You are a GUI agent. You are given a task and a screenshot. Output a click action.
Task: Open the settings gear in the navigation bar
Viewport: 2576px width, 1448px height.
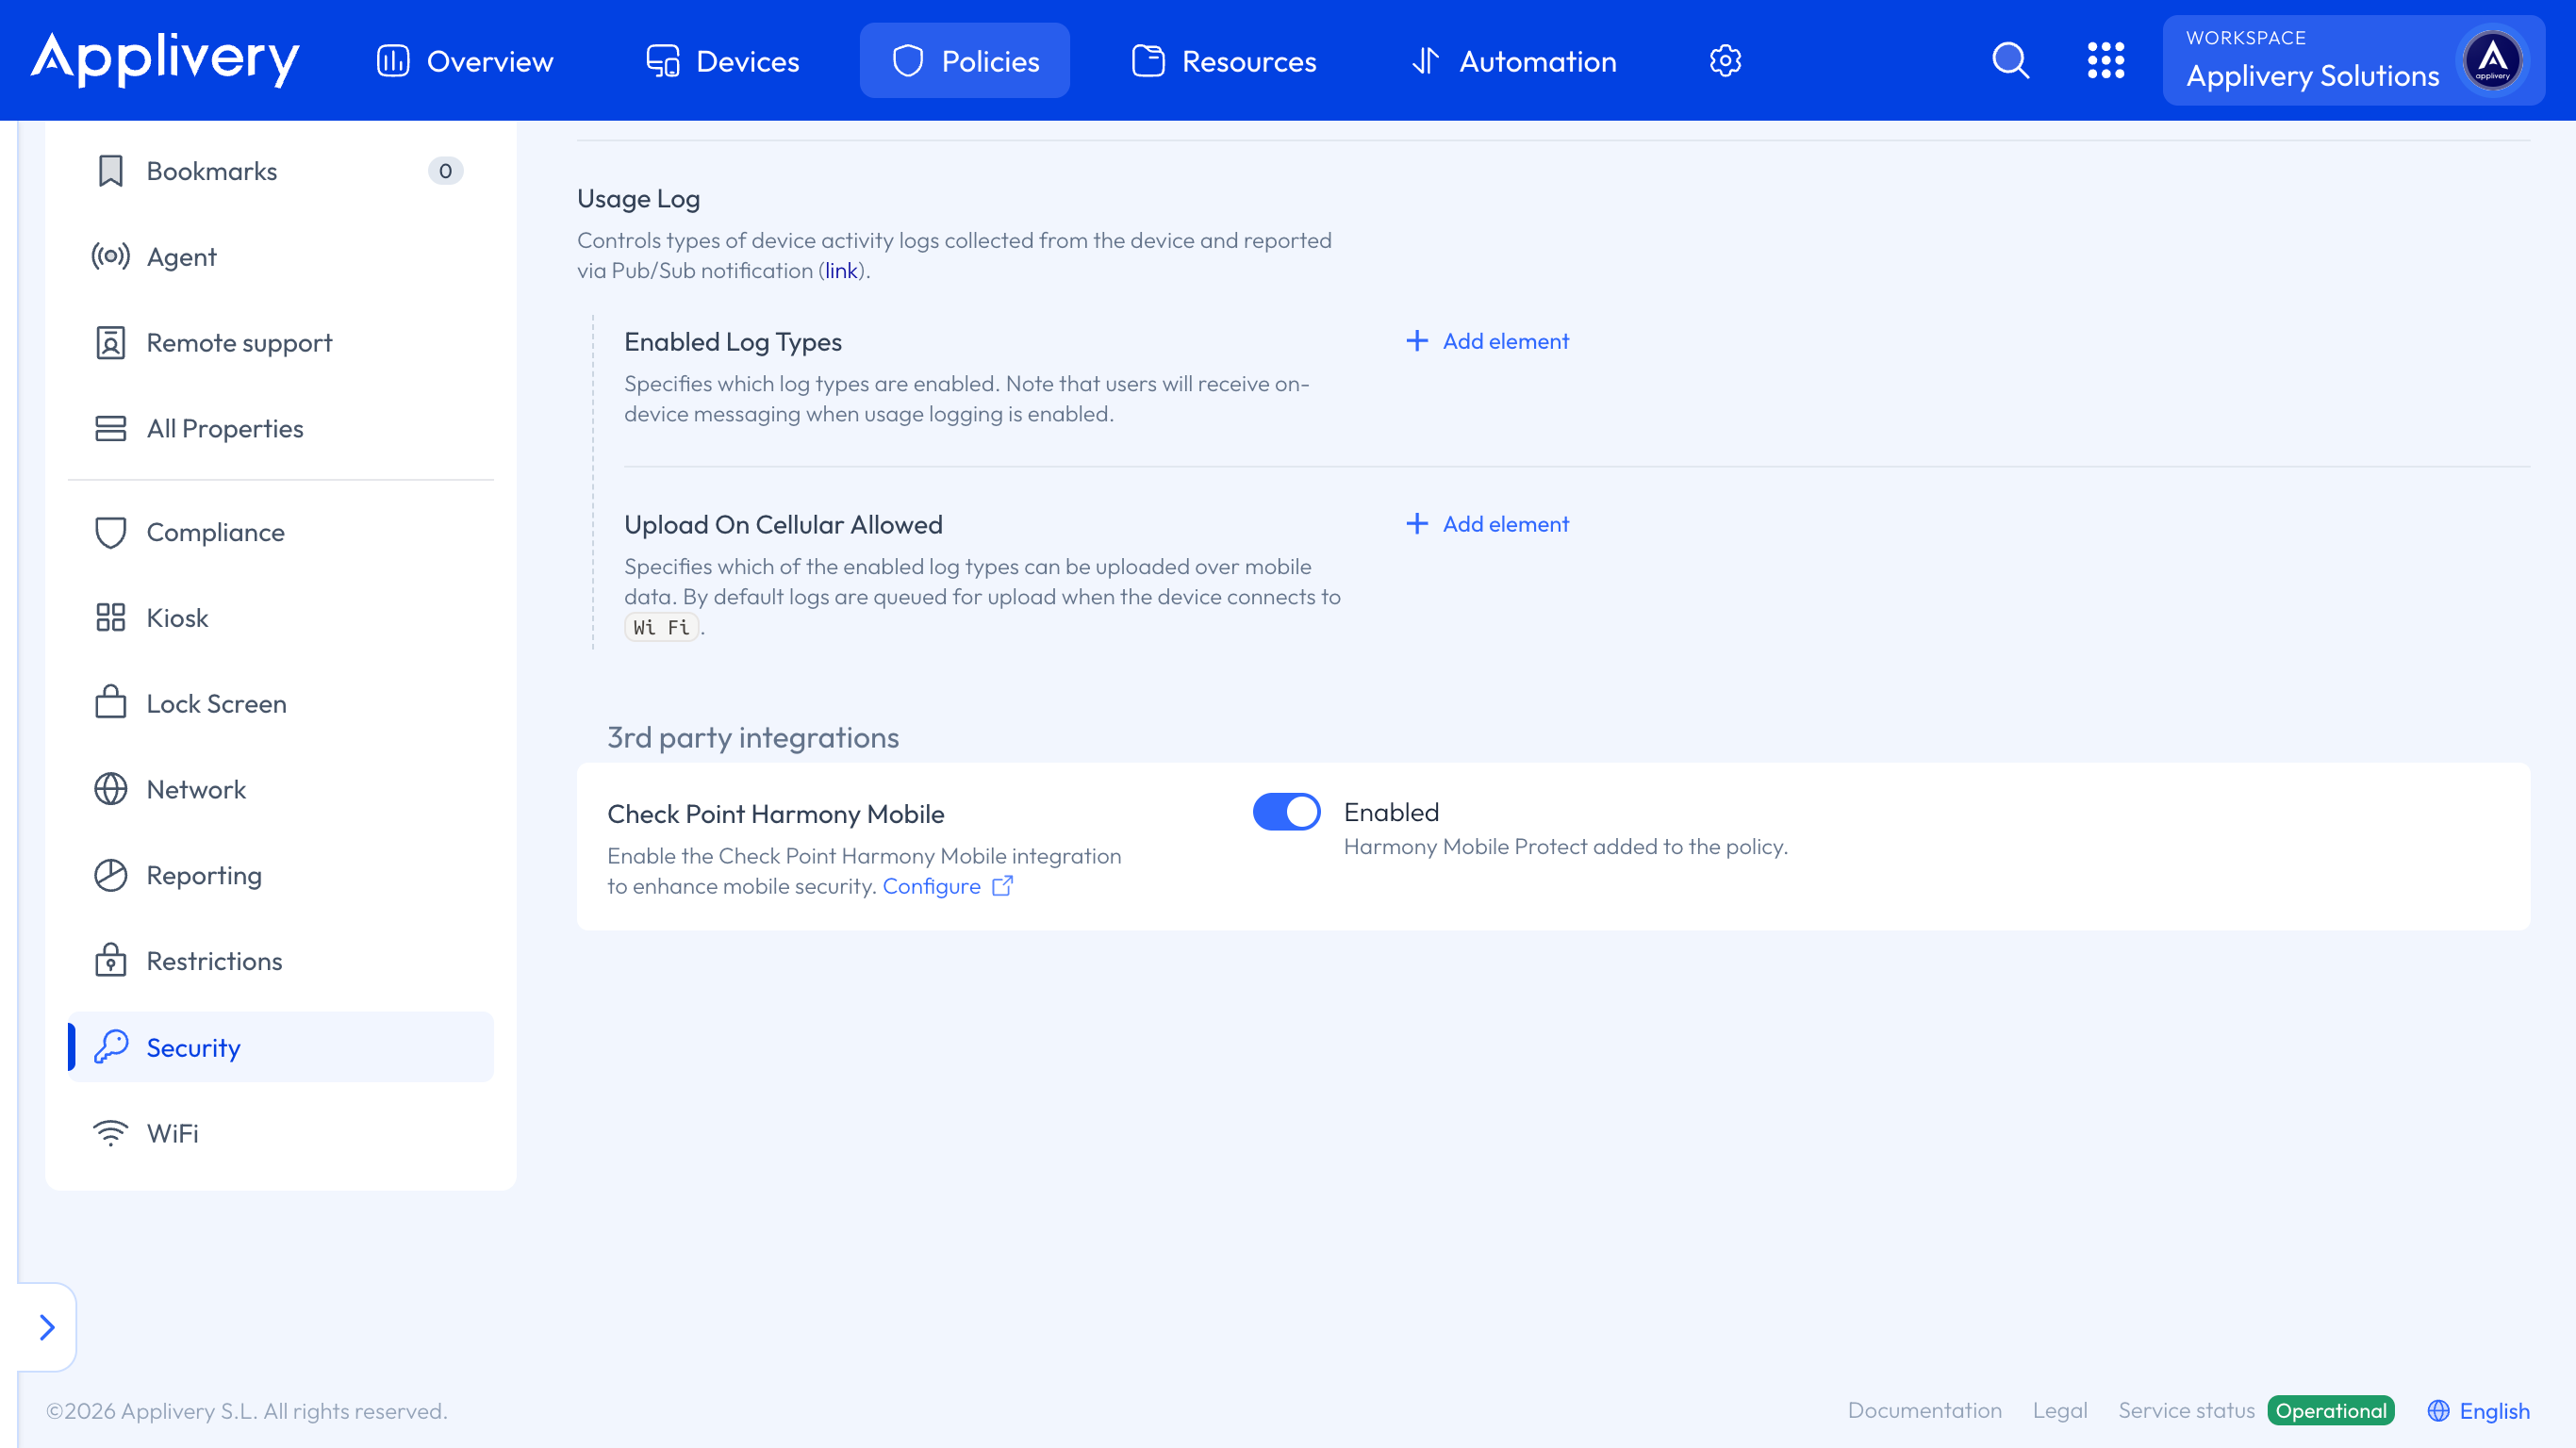click(x=1725, y=60)
